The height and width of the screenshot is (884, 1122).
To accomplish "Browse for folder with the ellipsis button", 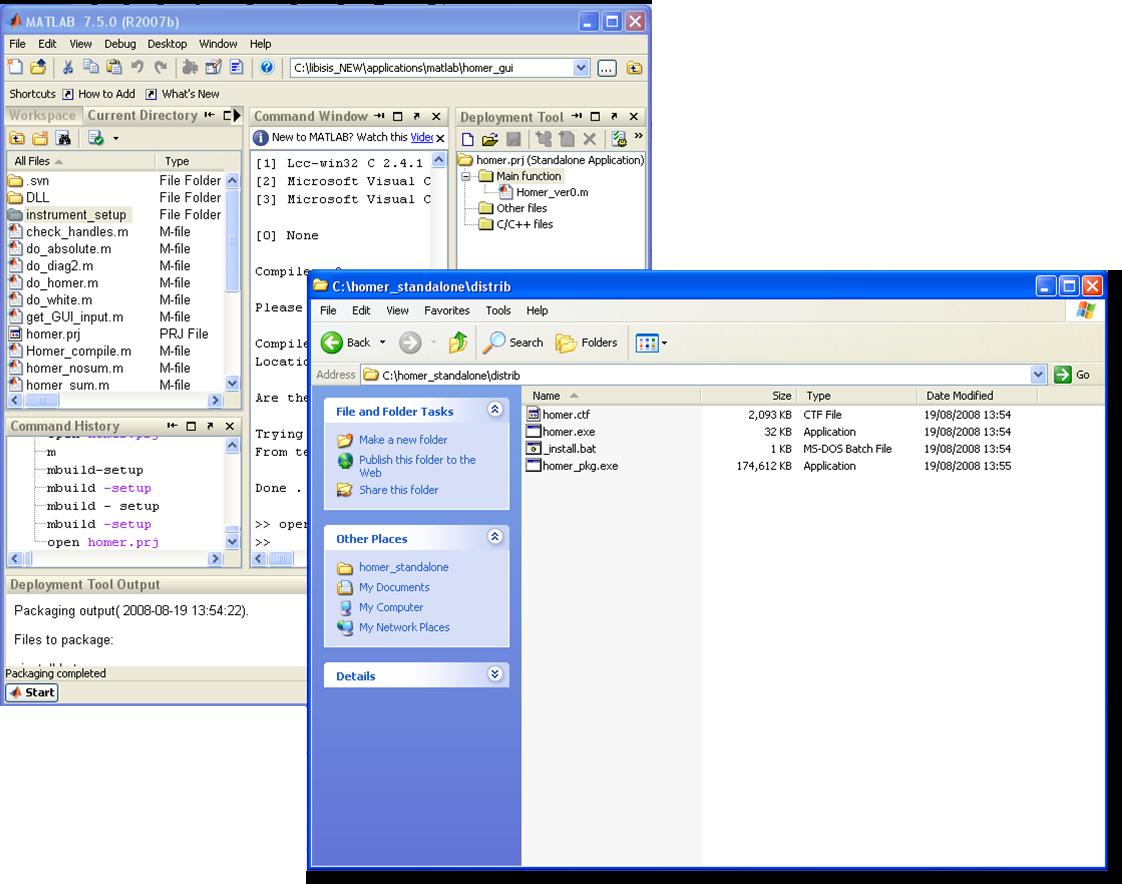I will 607,68.
